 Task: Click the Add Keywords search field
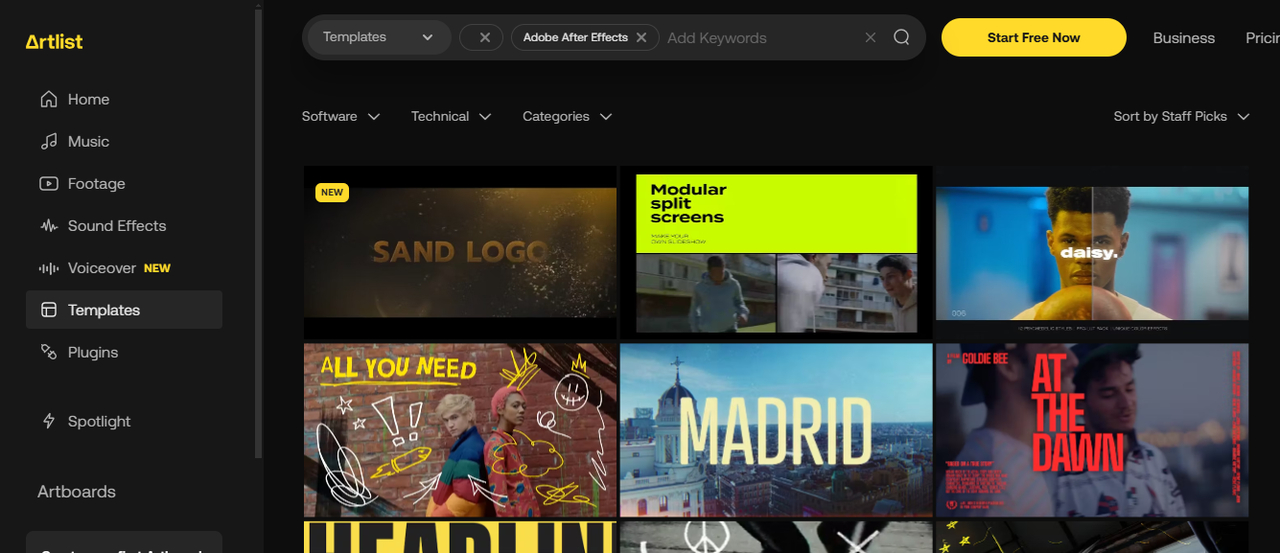coord(760,37)
